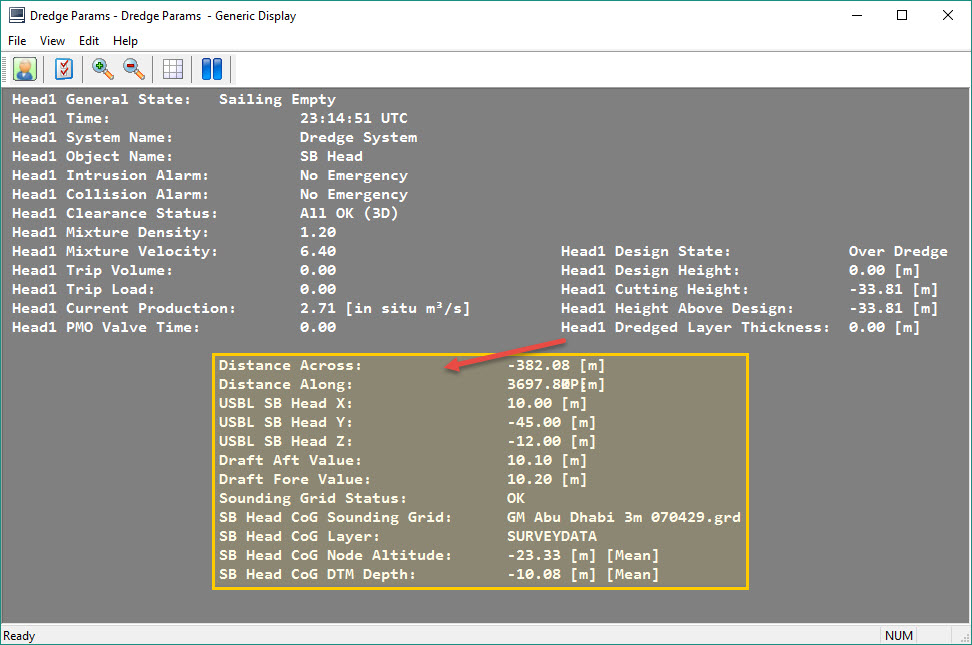972x645 pixels.
Task: Zoom out with the minus magnifier
Action: click(x=133, y=69)
